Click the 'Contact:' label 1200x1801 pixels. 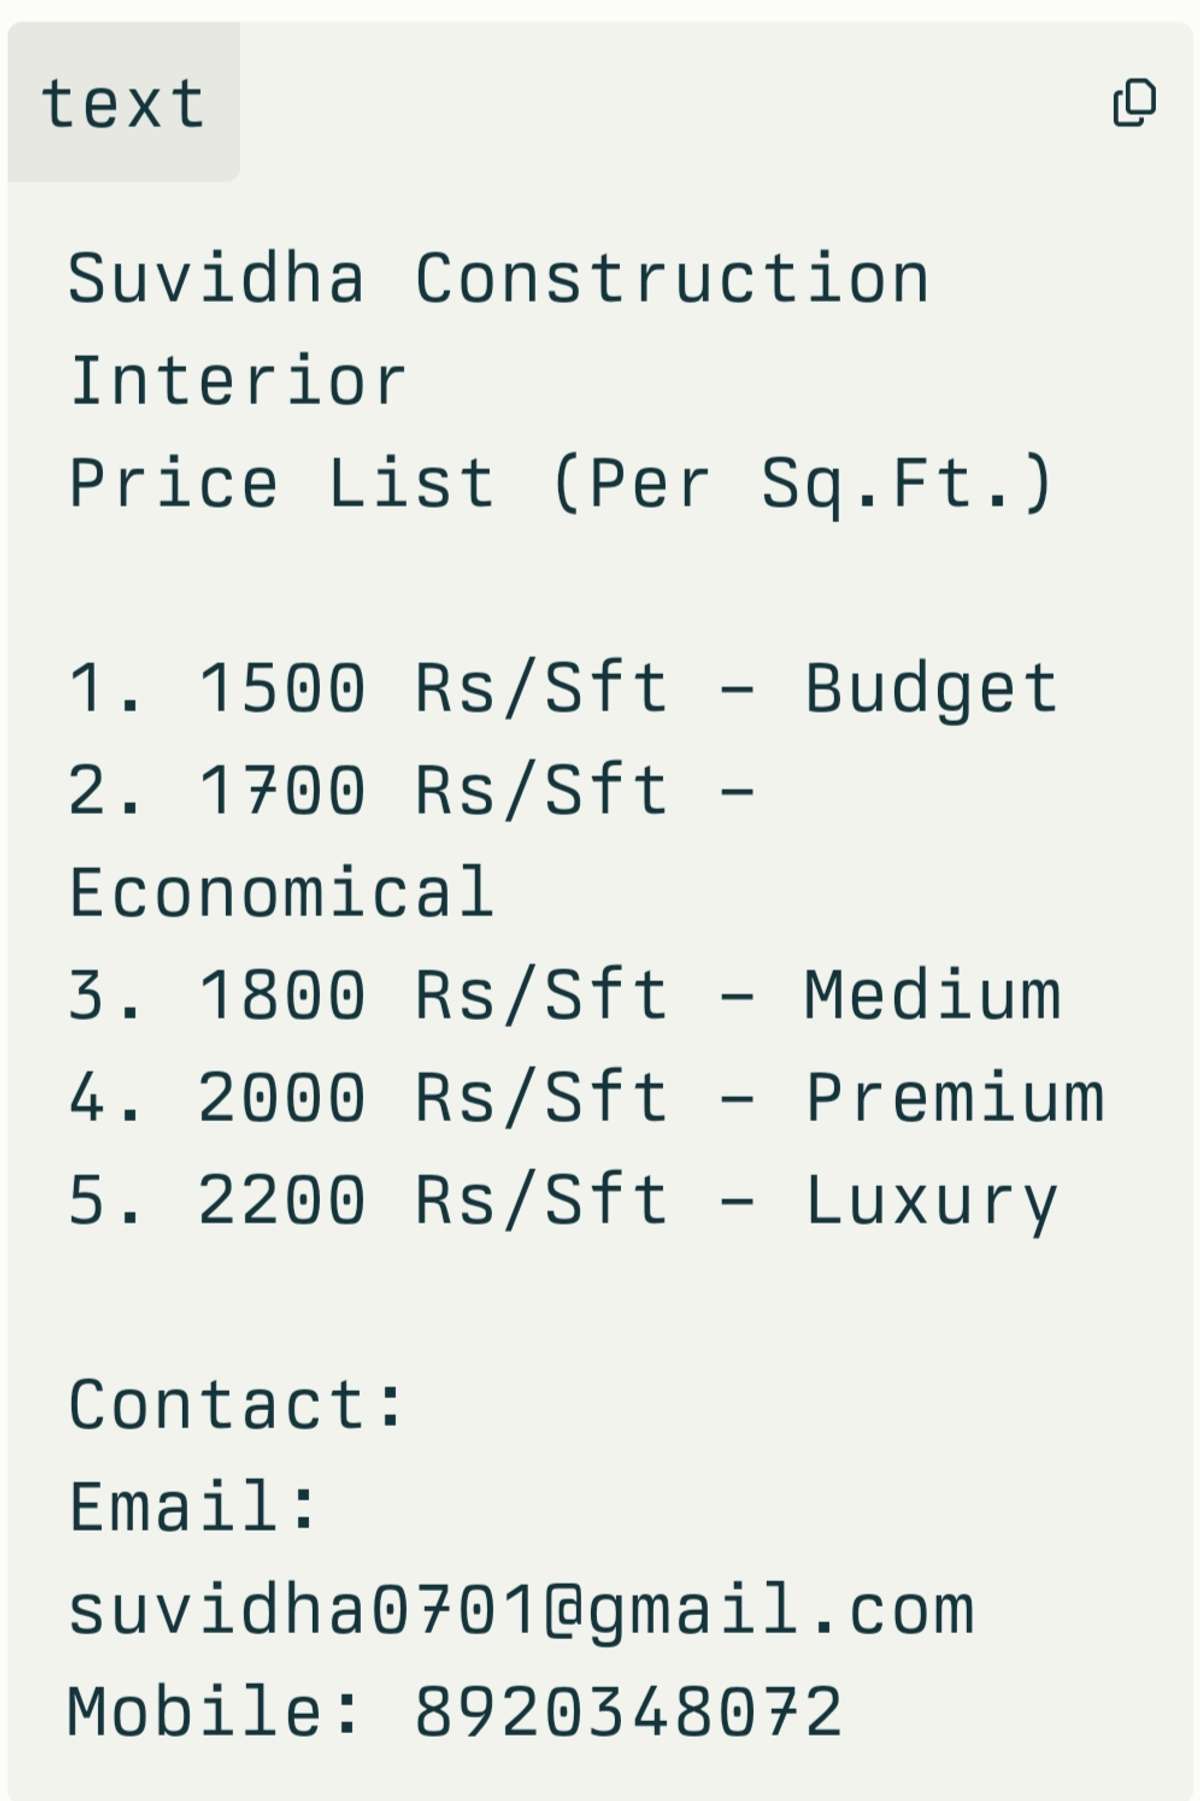pyautogui.click(x=235, y=1404)
